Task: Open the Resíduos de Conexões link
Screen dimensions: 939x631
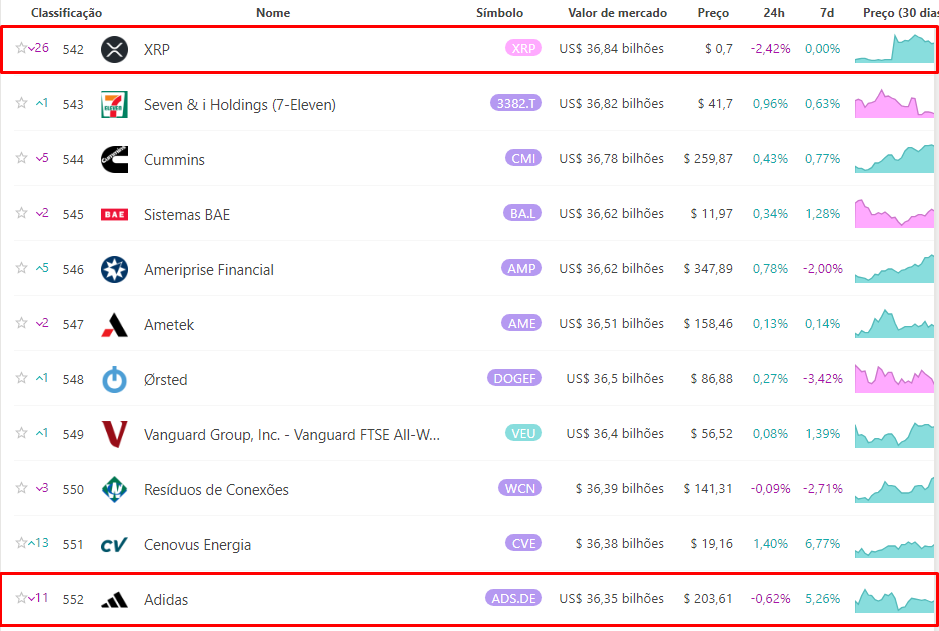Action: pyautogui.click(x=216, y=490)
